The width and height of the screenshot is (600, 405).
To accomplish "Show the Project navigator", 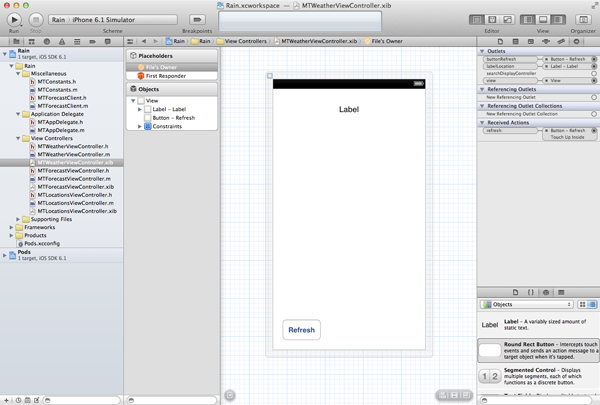I will click(x=16, y=41).
